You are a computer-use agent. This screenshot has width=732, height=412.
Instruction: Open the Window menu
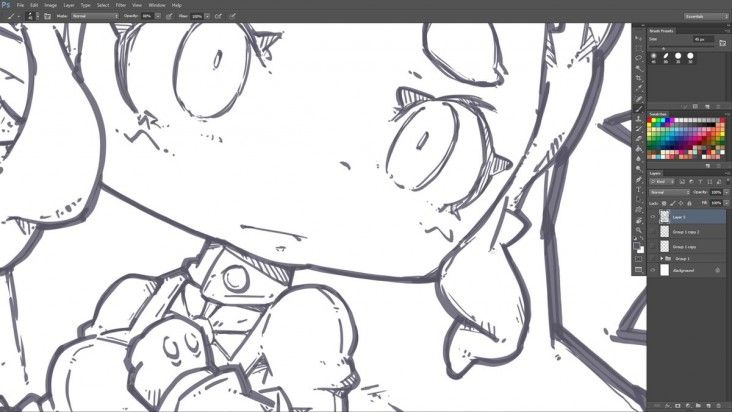pos(157,5)
